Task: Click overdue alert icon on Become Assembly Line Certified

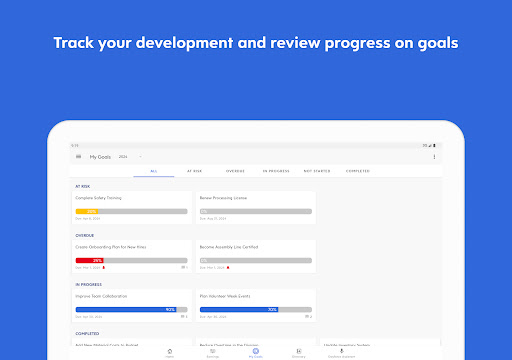Action: pos(228,267)
